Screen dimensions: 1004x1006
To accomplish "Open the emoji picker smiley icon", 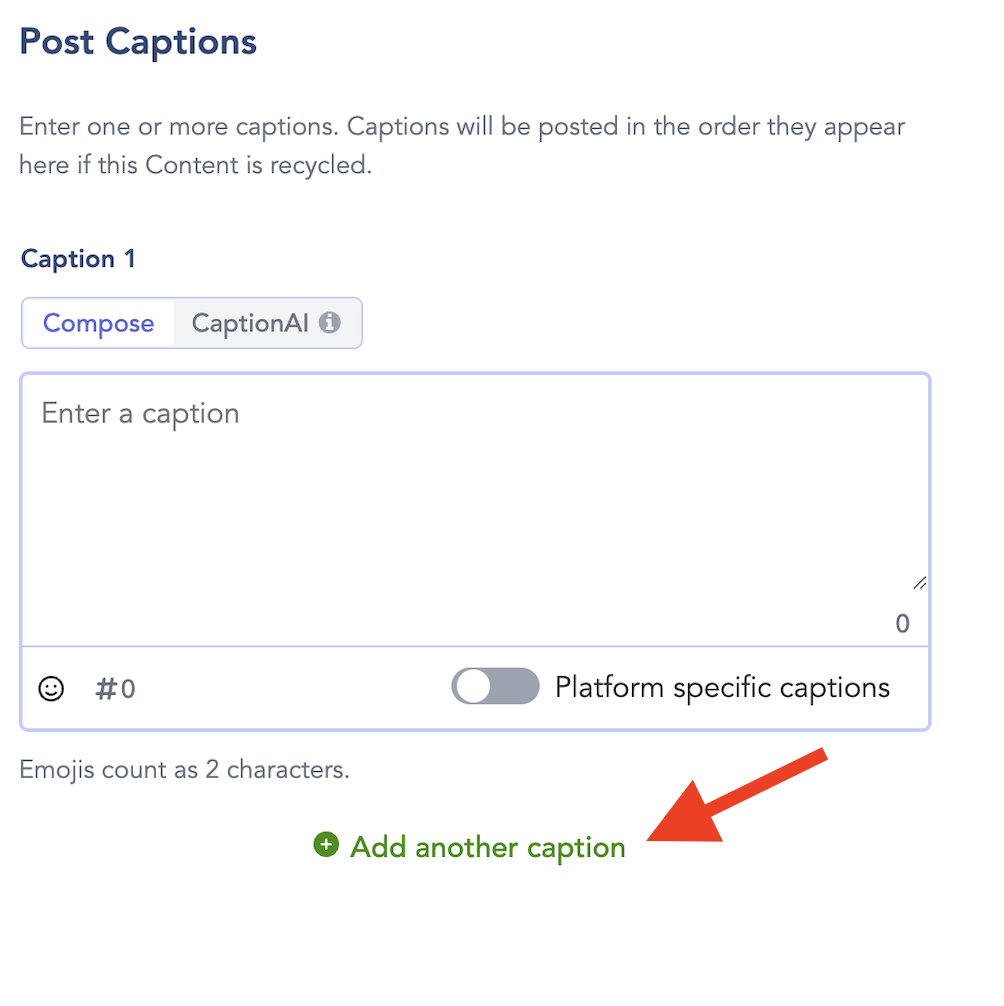I will (x=51, y=689).
